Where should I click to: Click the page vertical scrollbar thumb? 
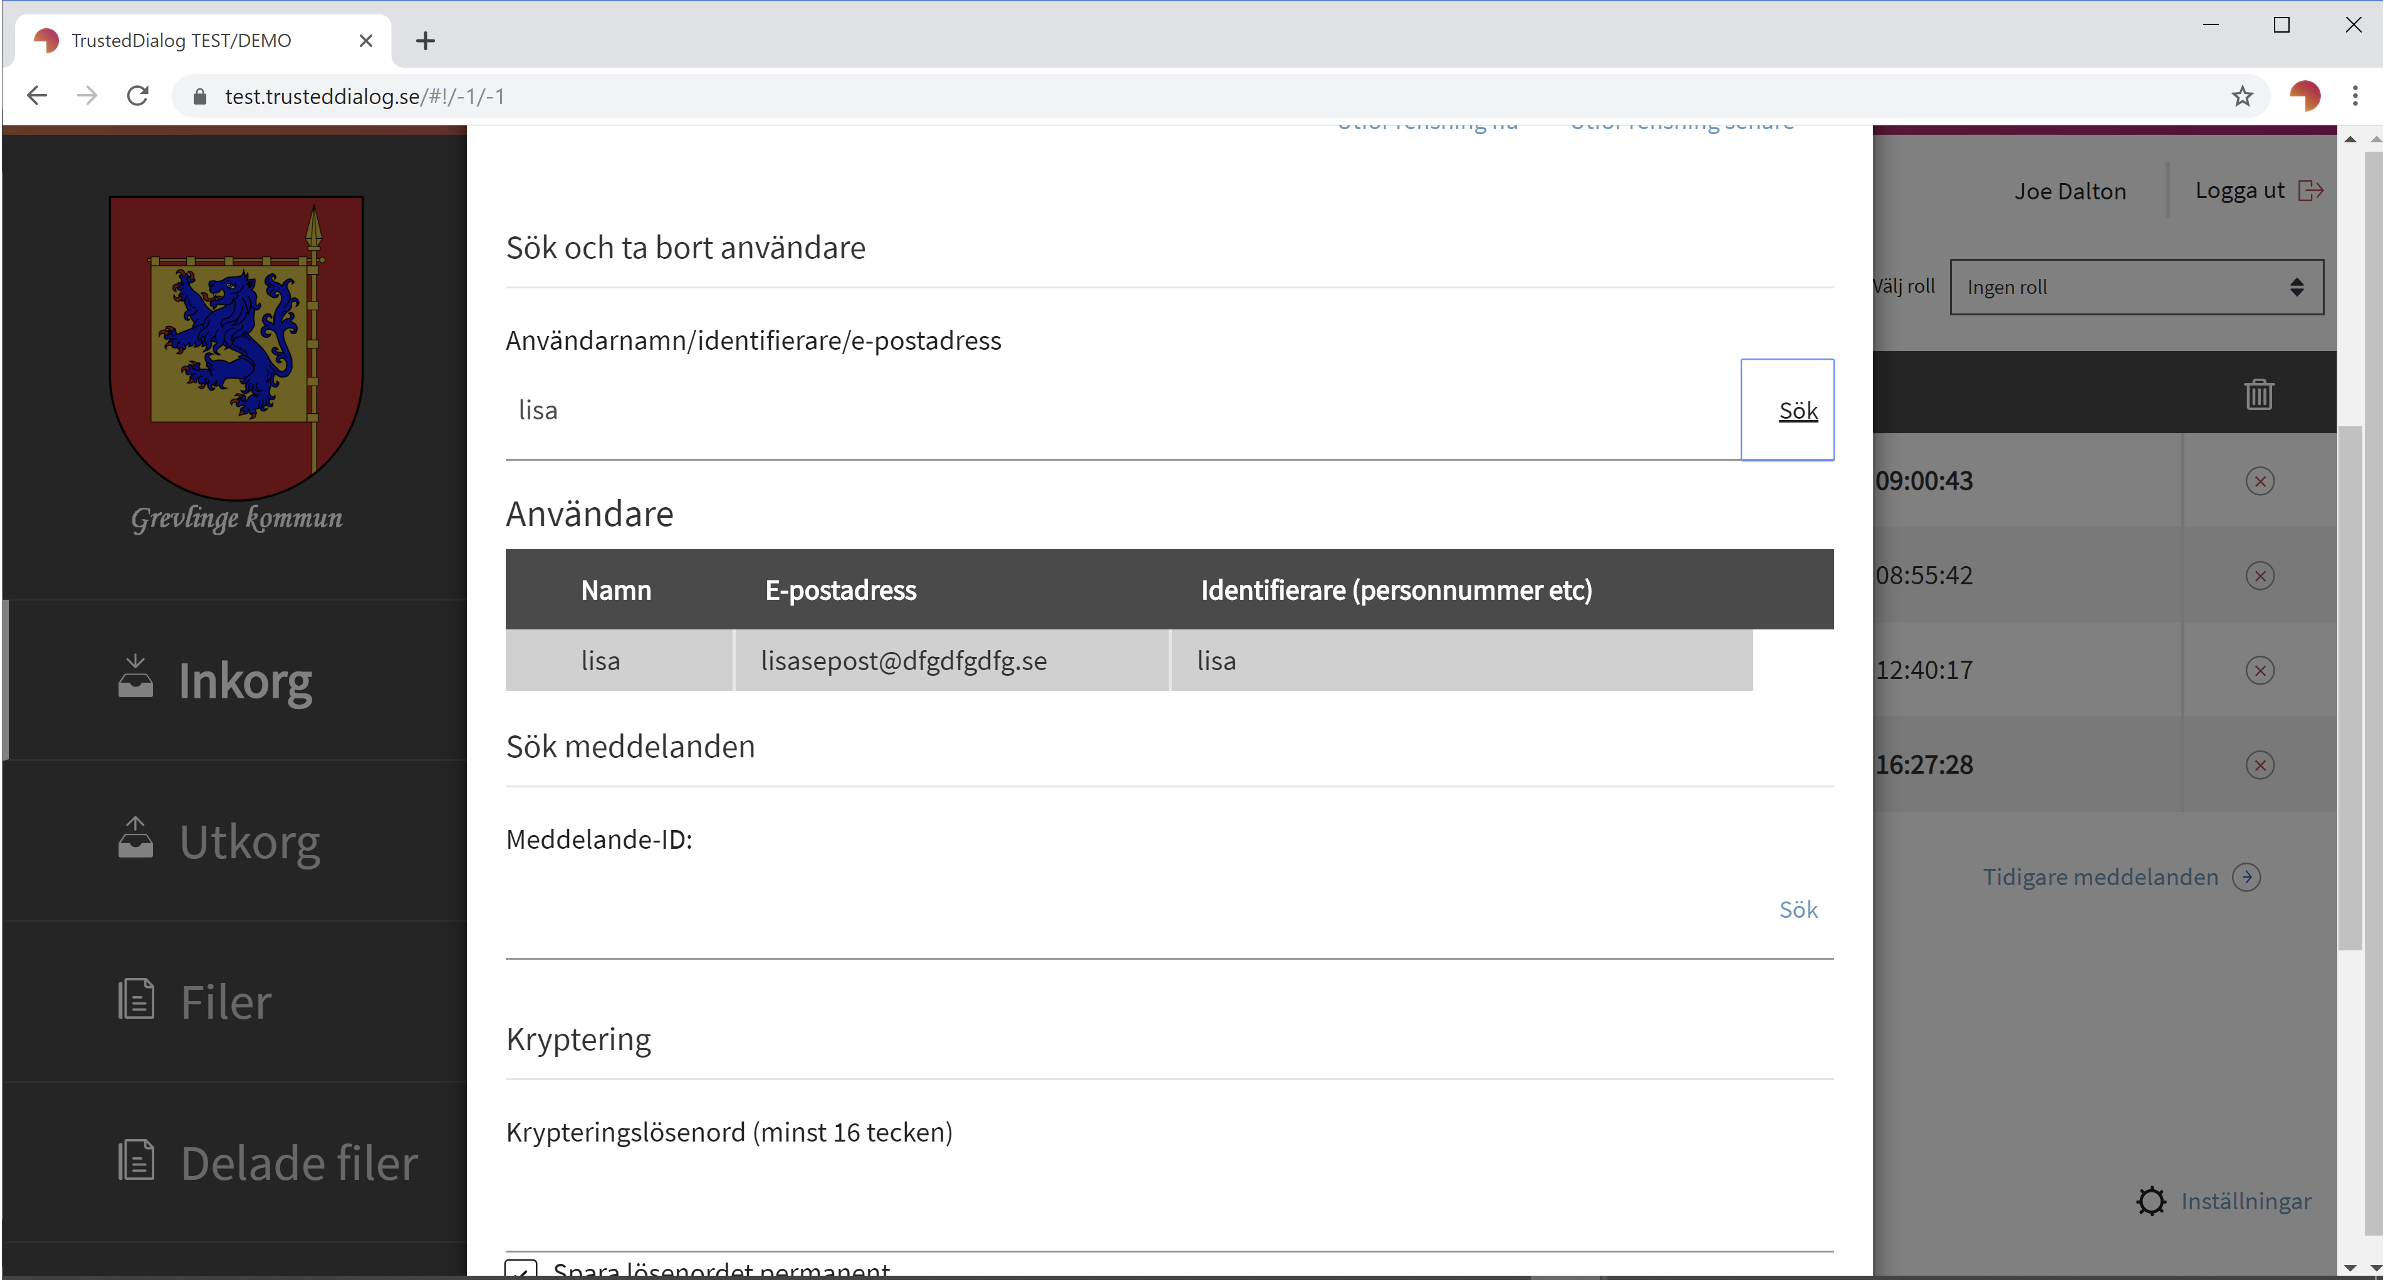2349,687
